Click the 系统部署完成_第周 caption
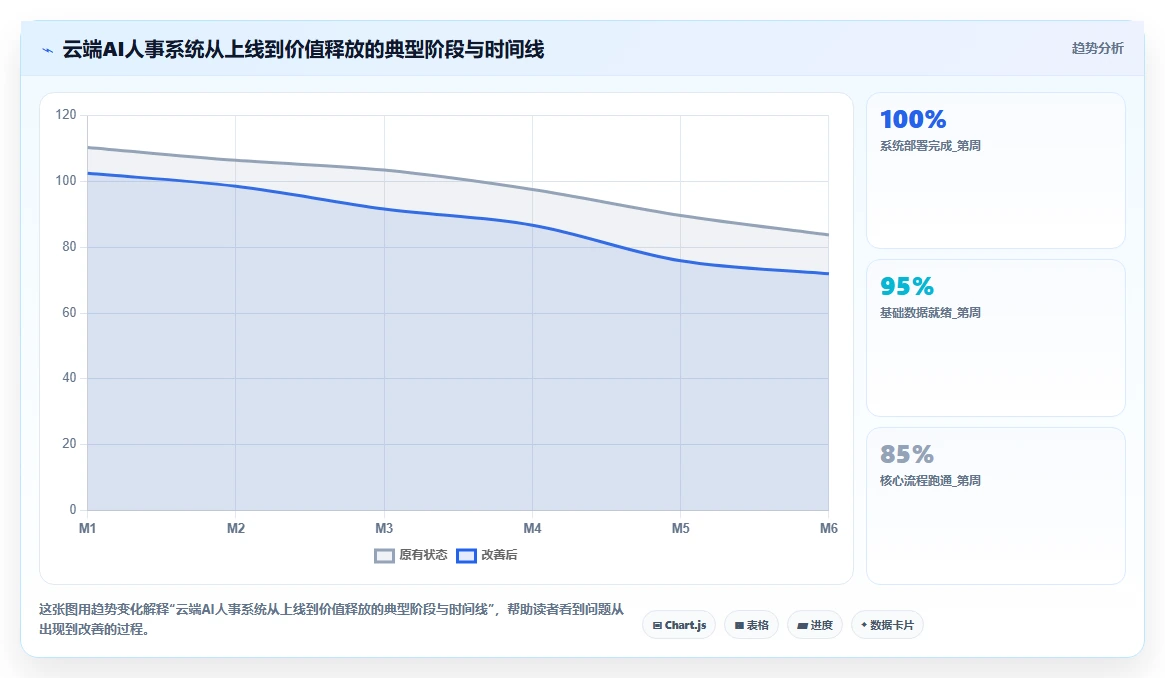Screen dimensions: 1165x678 930,146
